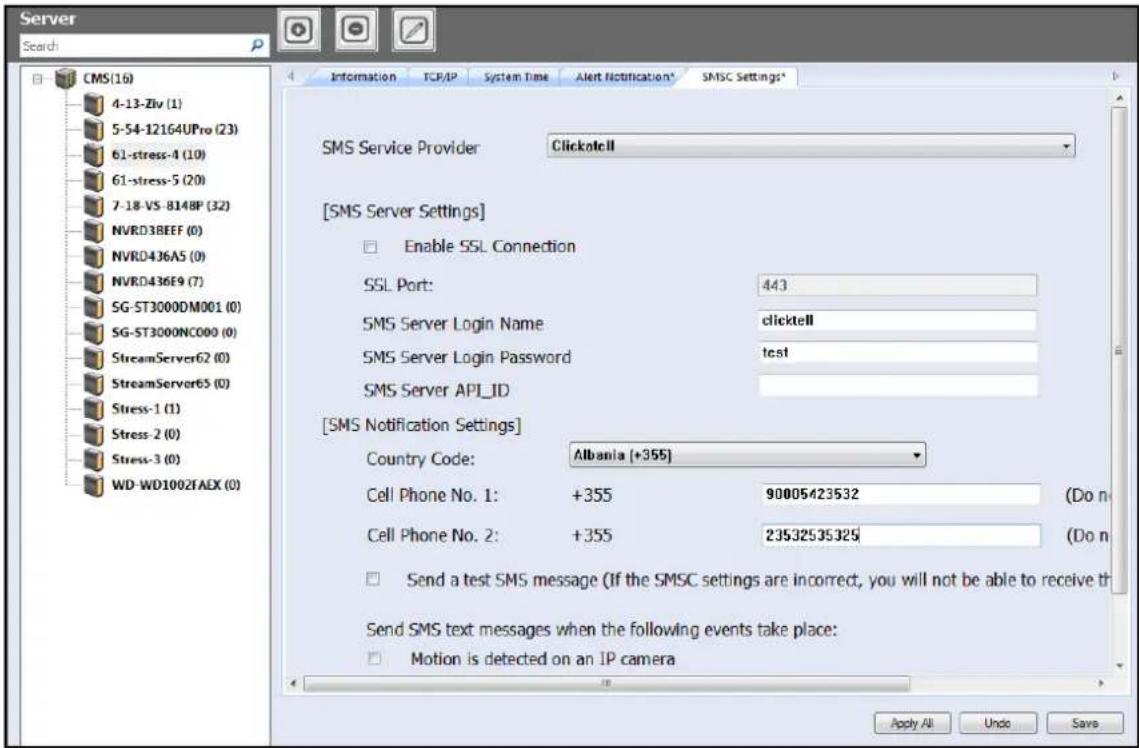The width and height of the screenshot is (1139, 748).
Task: Click the server icon beside NVRD3BEEF
Action: [x=94, y=231]
